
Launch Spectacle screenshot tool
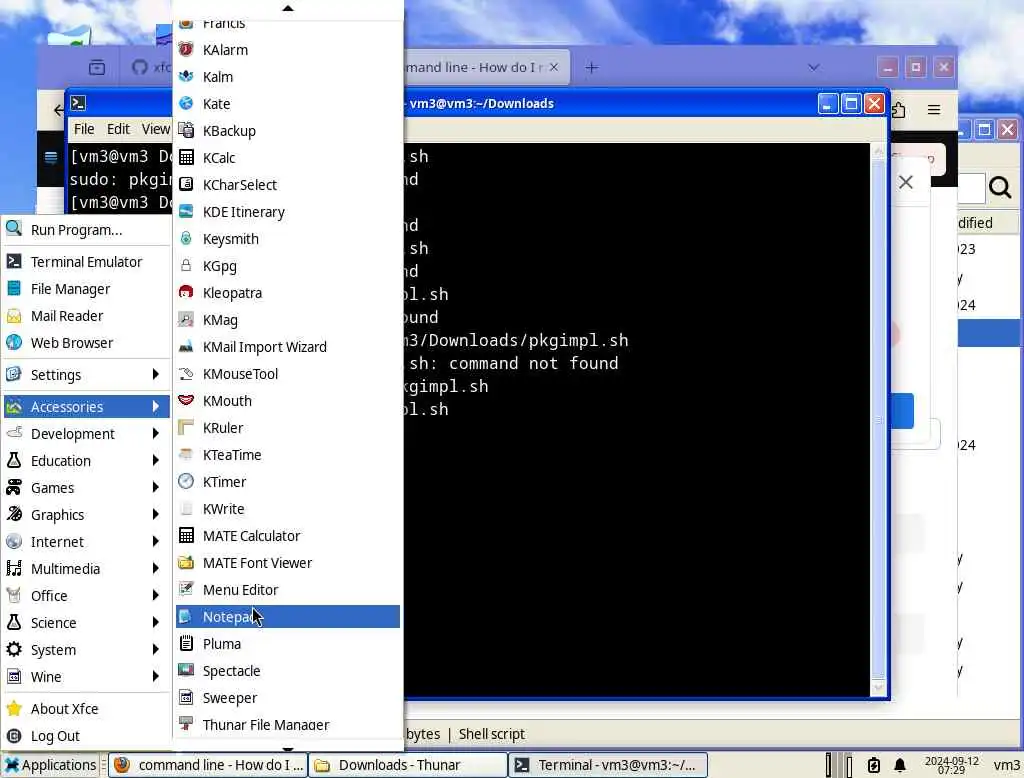(x=287, y=670)
